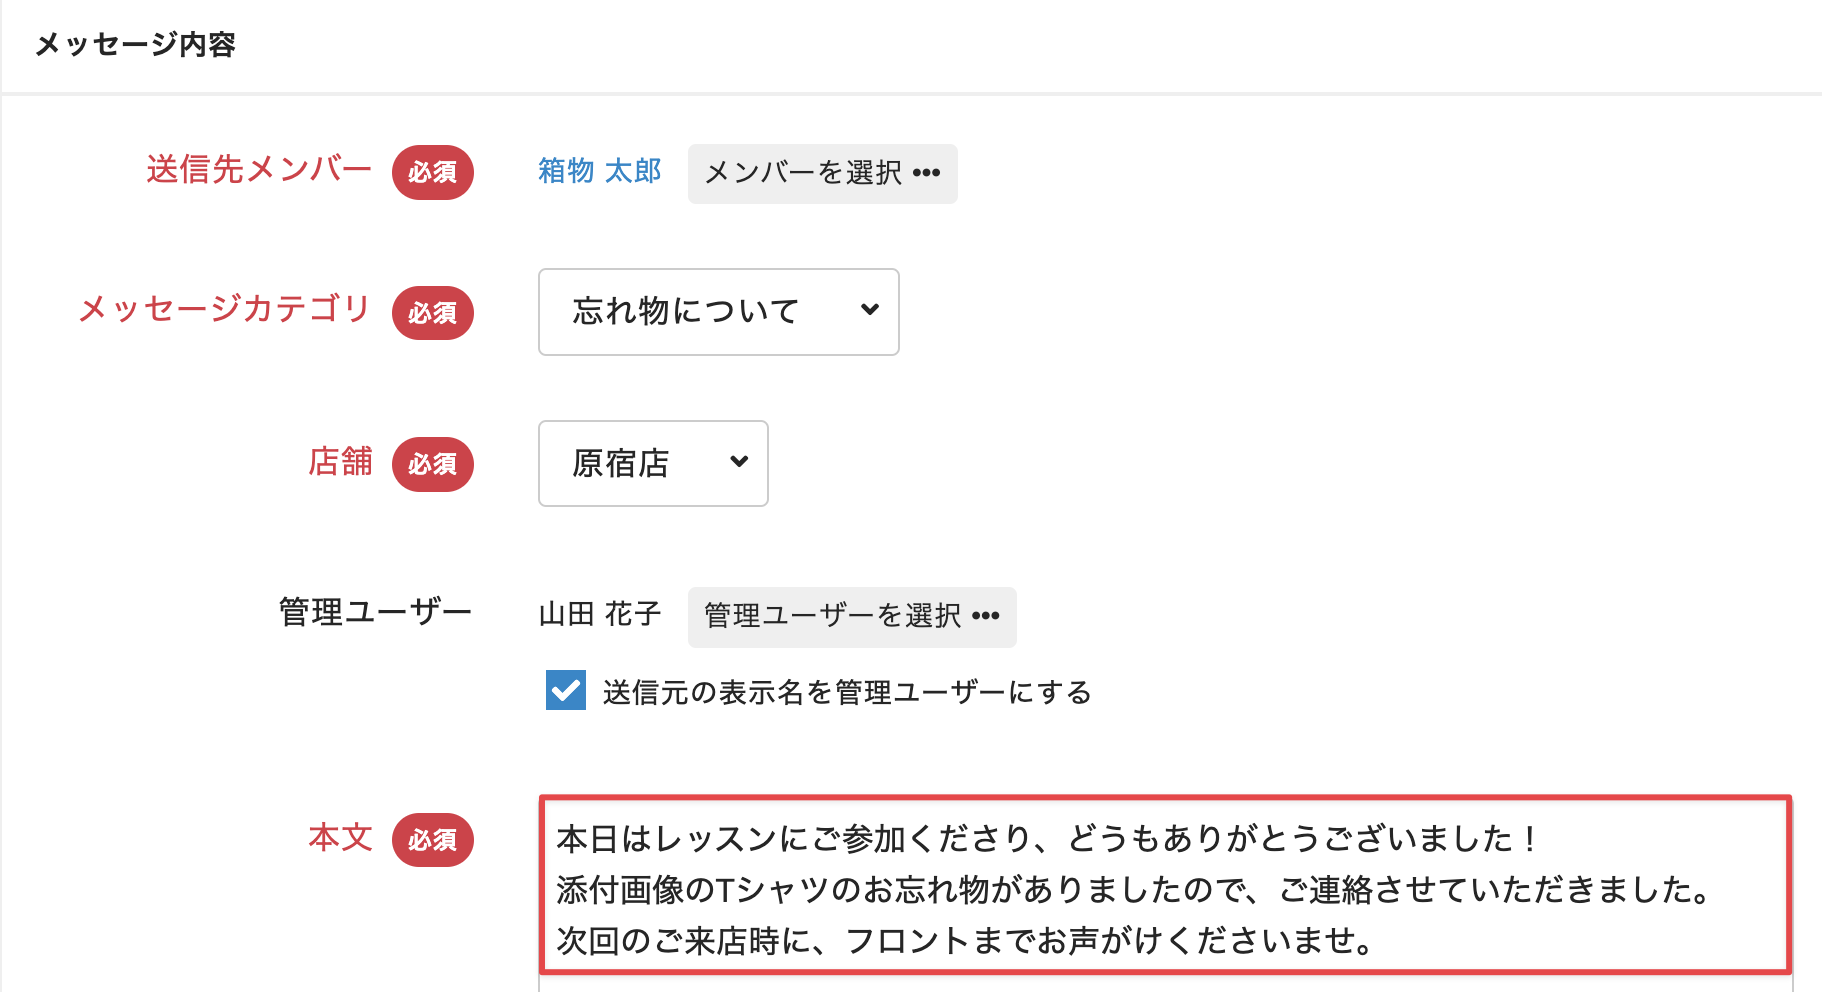The image size is (1822, 992).
Task: Click the 送信先メンバー field label
Action: tap(259, 170)
